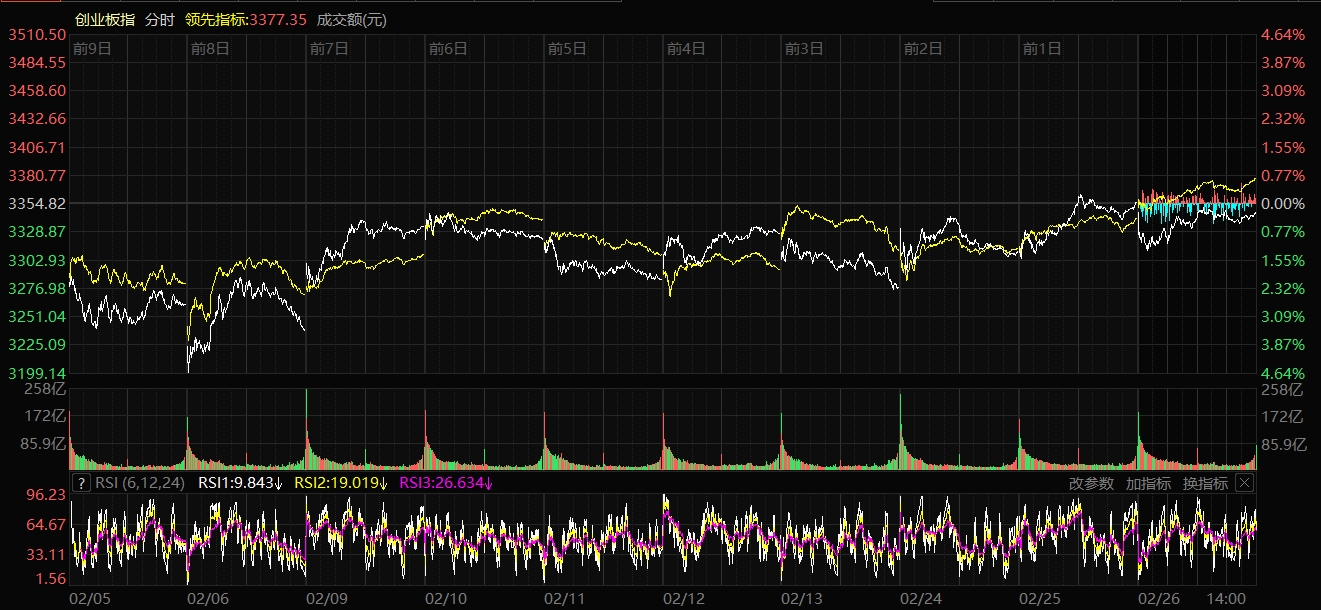Click the 创业板指 index title

point(104,20)
